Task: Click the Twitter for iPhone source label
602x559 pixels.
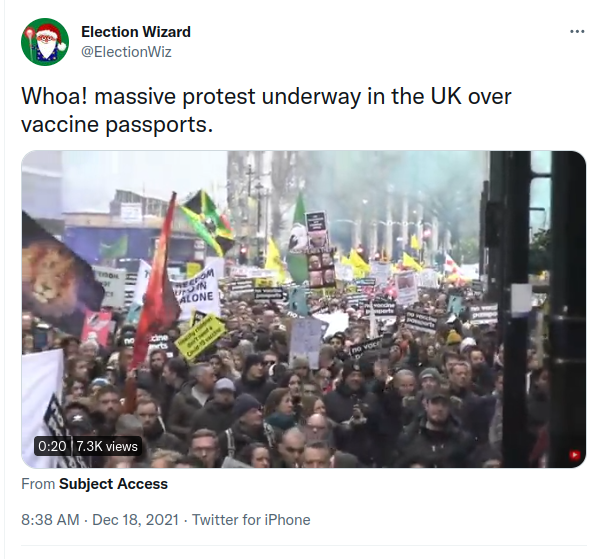Action: pyautogui.click(x=251, y=520)
